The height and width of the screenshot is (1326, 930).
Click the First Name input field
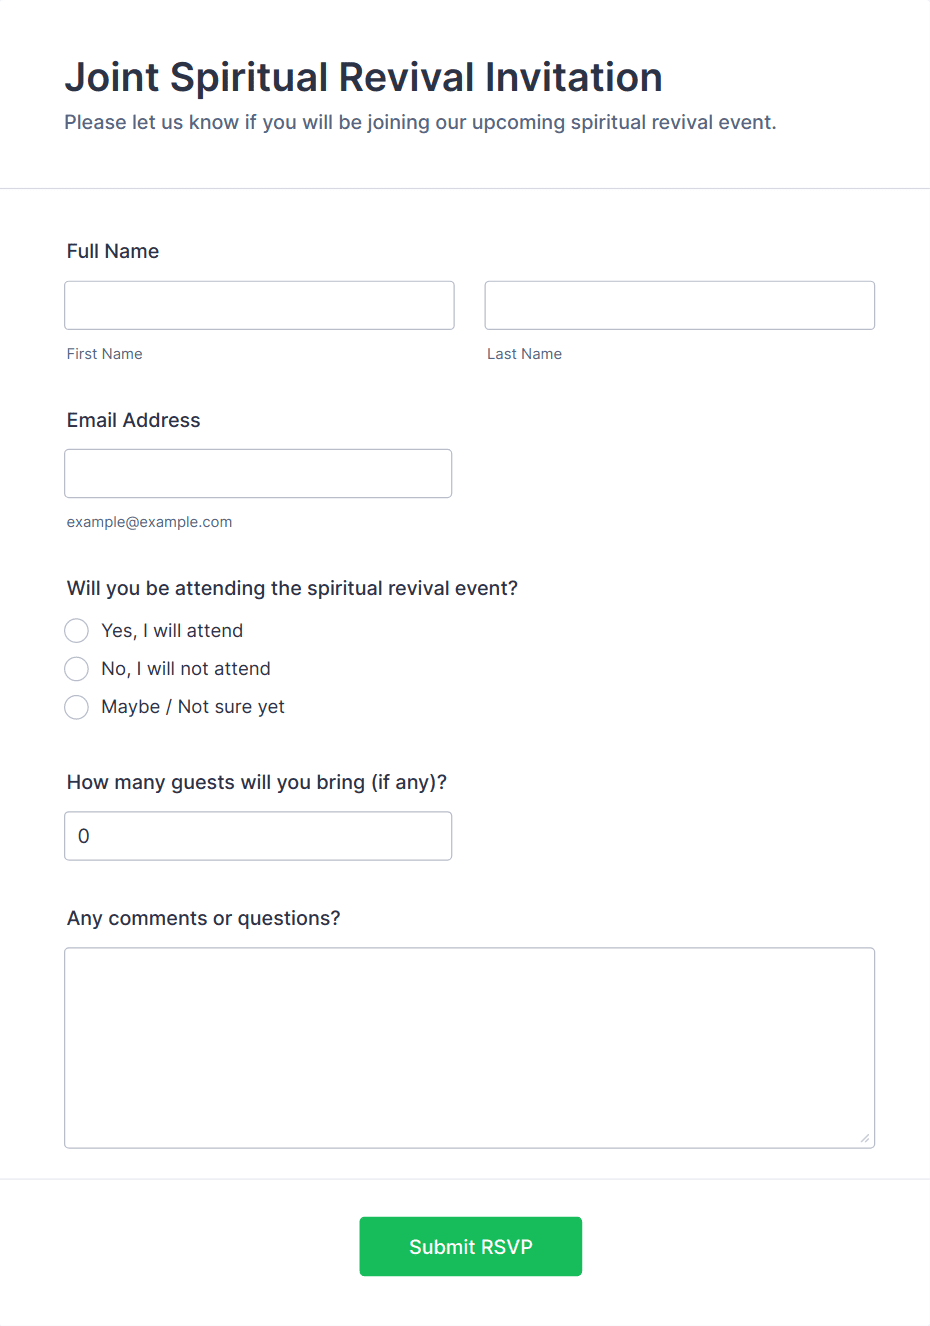tap(259, 305)
